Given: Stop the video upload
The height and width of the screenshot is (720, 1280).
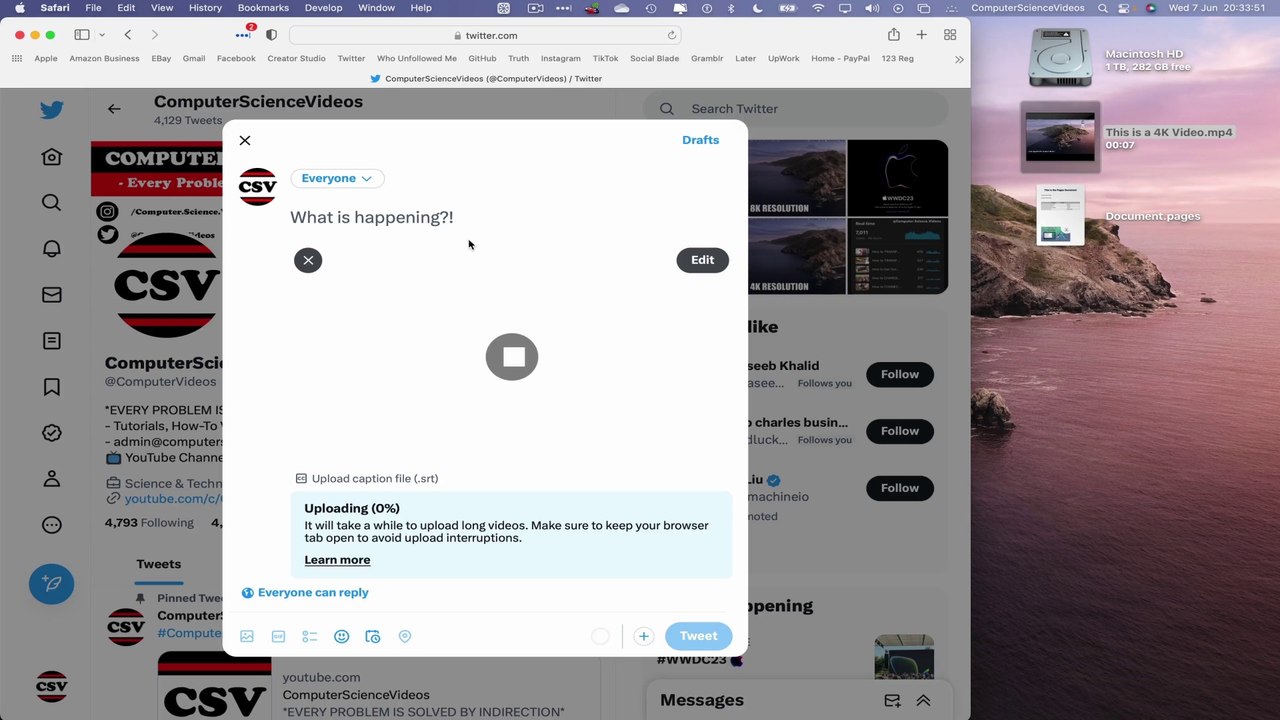Looking at the screenshot, I should click(512, 357).
